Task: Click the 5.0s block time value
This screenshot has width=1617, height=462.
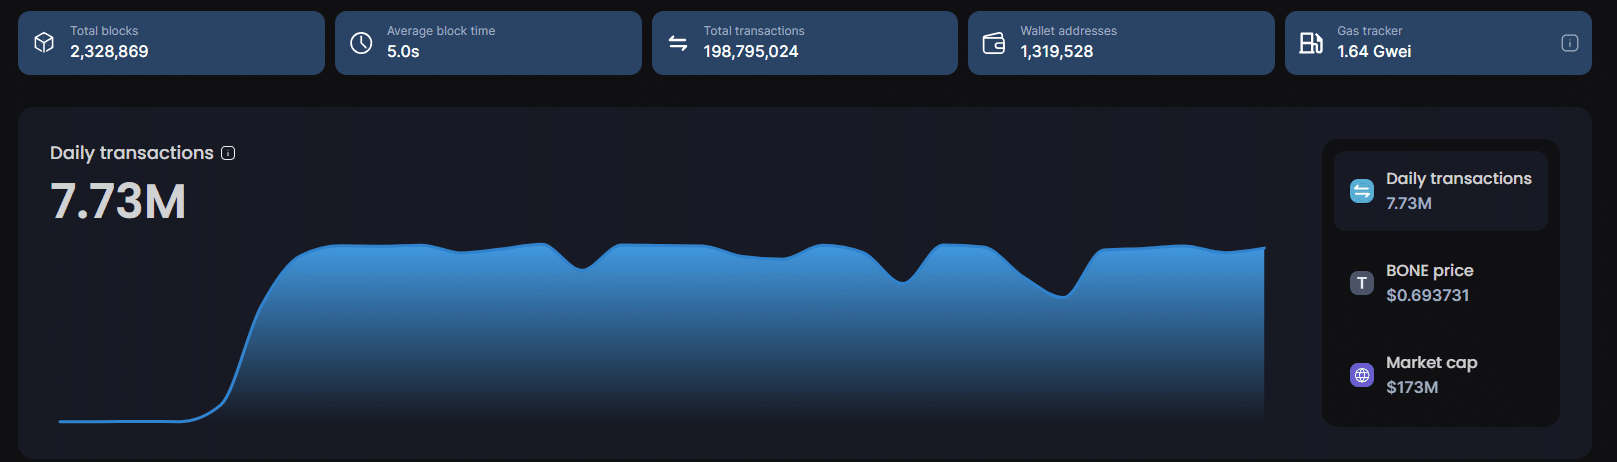Action: [x=403, y=52]
